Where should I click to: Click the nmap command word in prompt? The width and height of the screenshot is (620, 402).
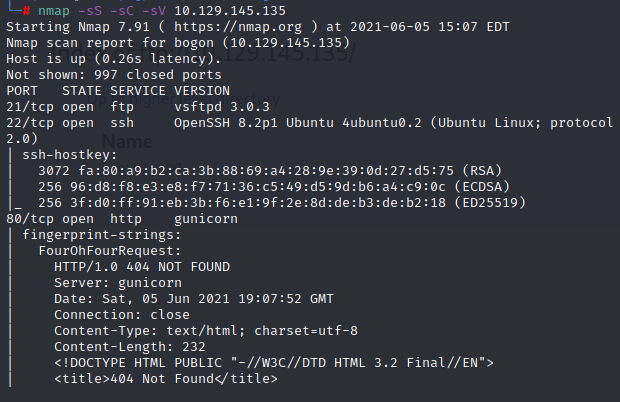[54, 11]
